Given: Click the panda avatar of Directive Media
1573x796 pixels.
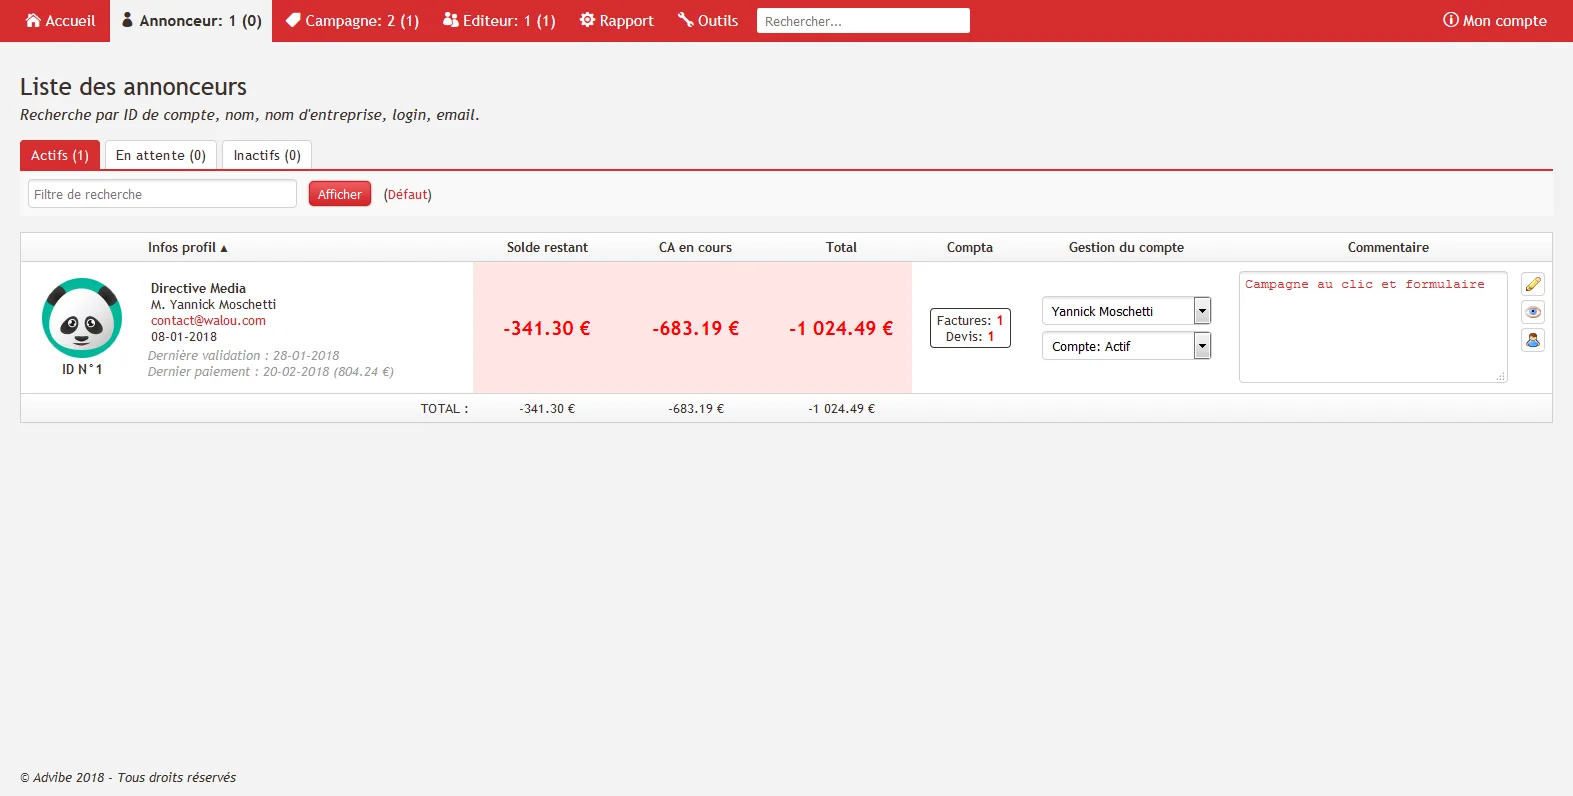Looking at the screenshot, I should pyautogui.click(x=82, y=318).
